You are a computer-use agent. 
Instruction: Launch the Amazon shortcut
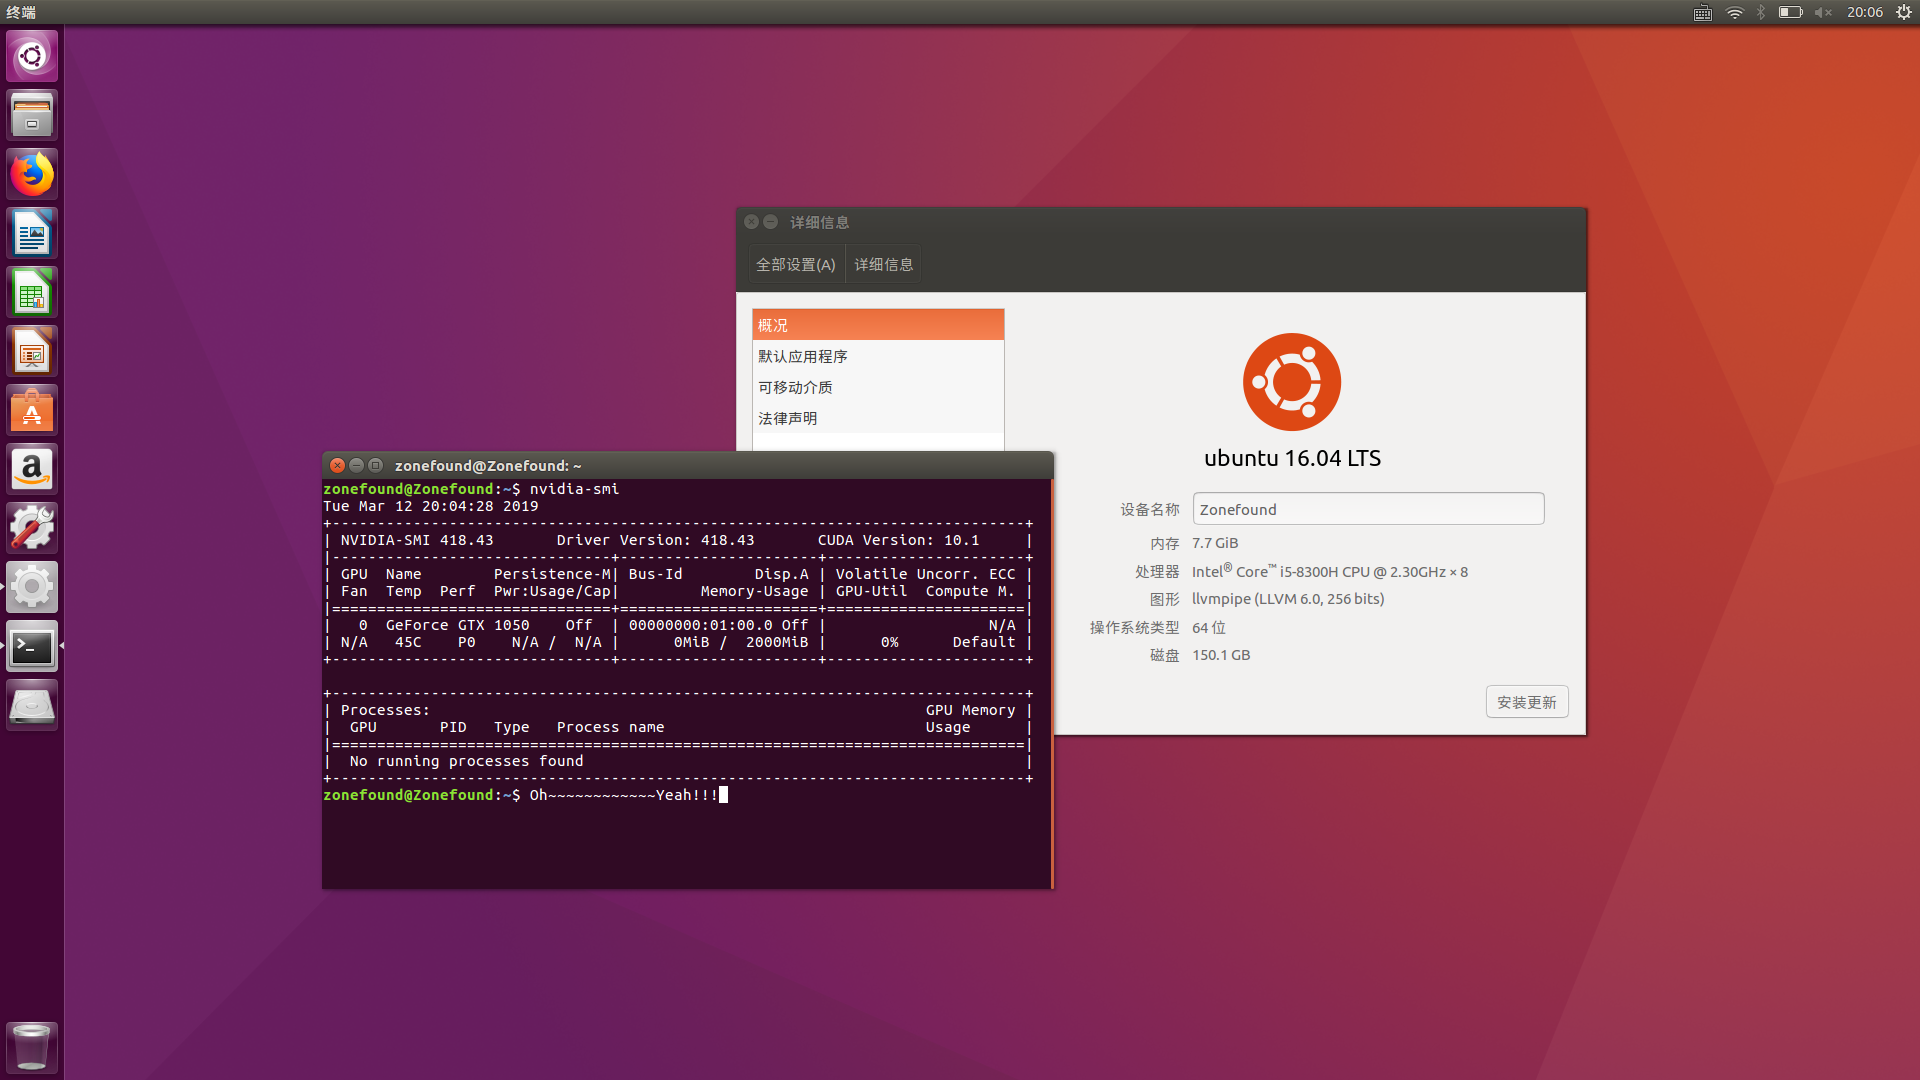(32, 468)
